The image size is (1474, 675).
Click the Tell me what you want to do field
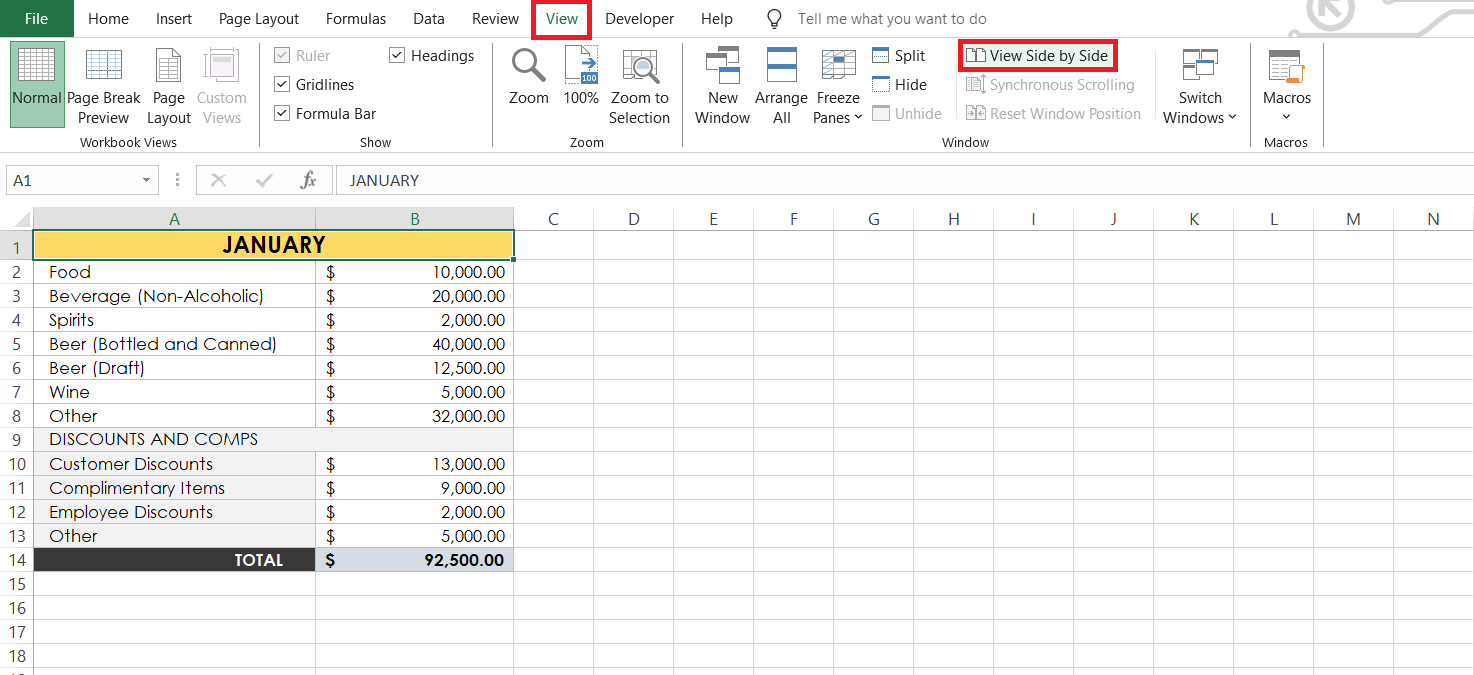pyautogui.click(x=892, y=19)
